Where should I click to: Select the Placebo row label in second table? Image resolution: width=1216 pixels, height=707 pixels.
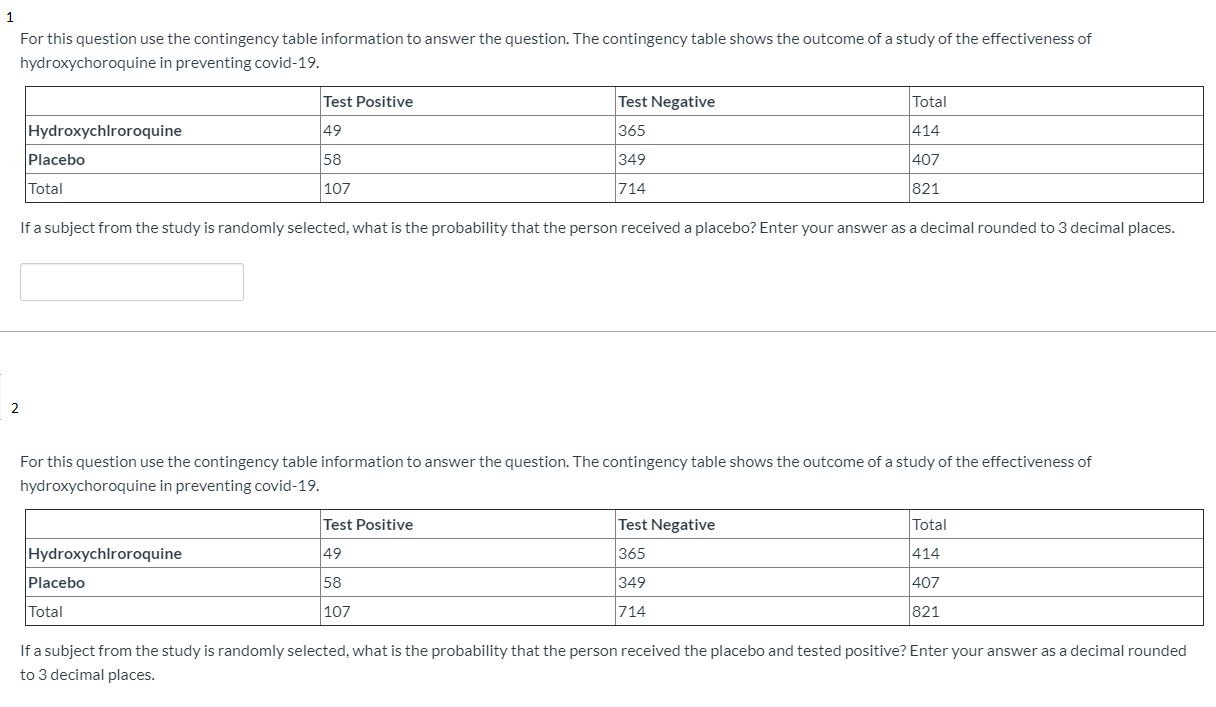coord(57,582)
